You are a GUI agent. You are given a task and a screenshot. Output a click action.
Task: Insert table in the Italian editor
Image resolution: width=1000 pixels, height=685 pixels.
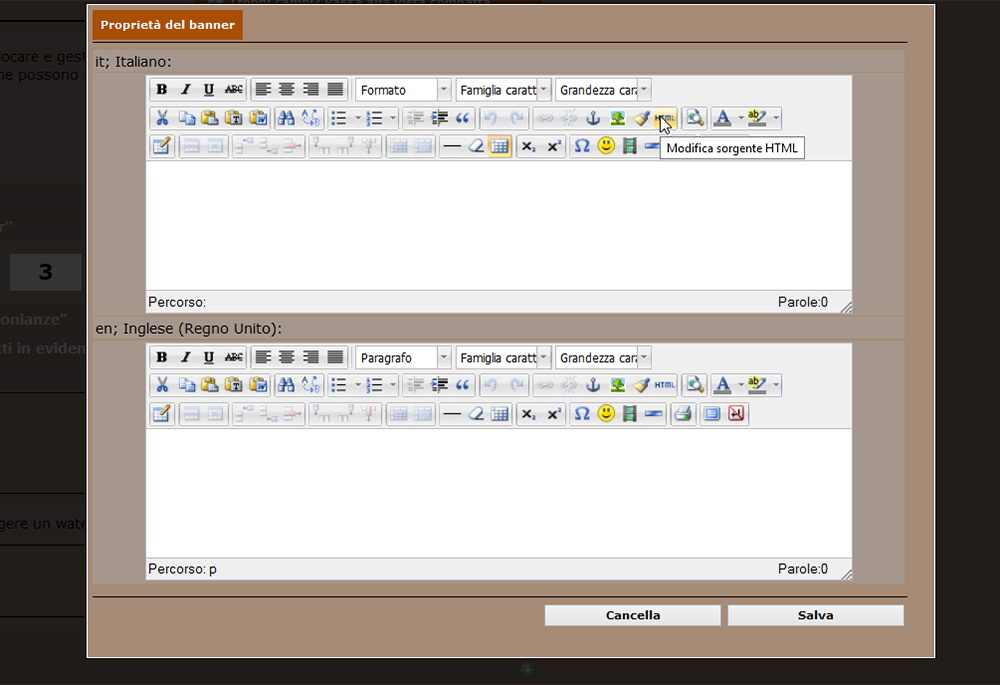tap(499, 146)
